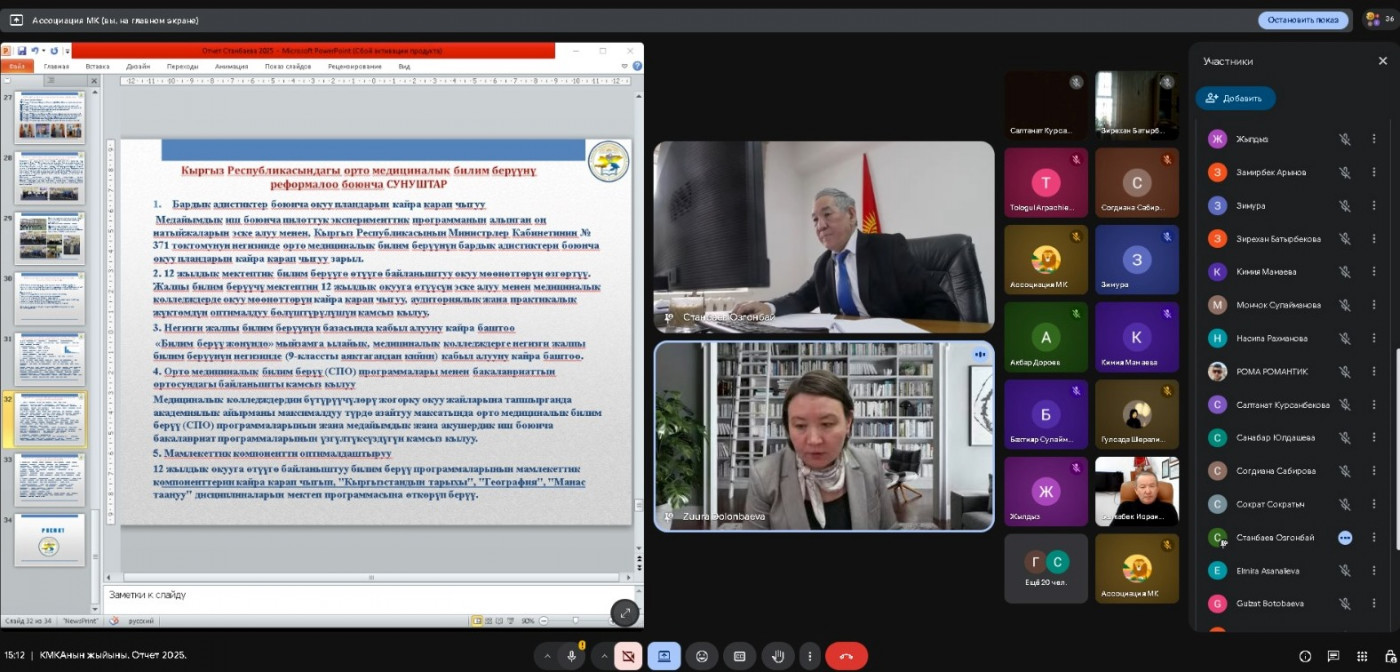Open the Анимация ribbon tab
Image resolution: width=1400 pixels, height=672 pixels.
[231, 66]
